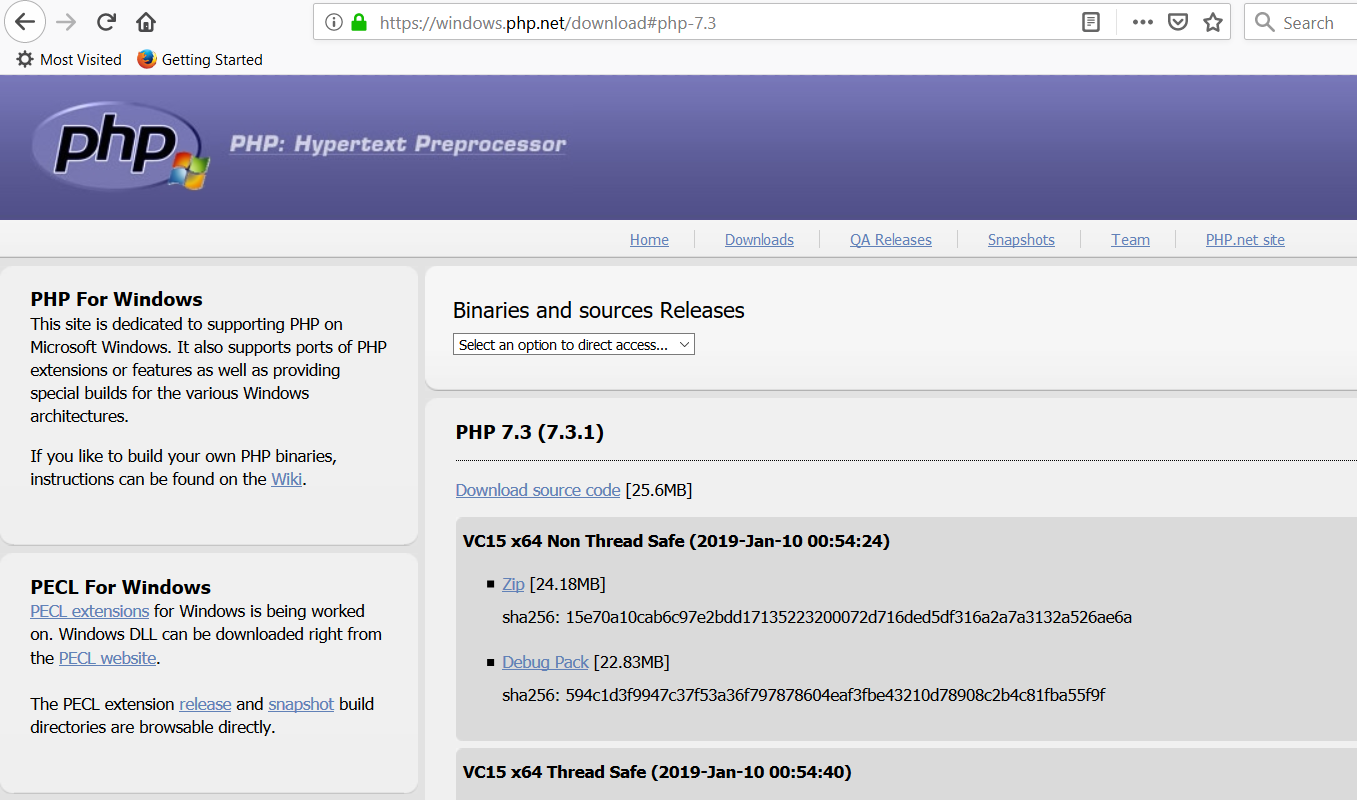This screenshot has height=800, width=1357.
Task: Reload the page with the refresh icon
Action: pos(106,22)
